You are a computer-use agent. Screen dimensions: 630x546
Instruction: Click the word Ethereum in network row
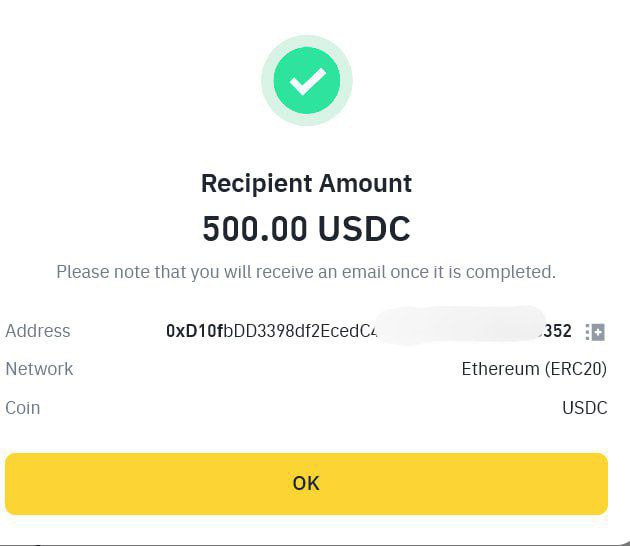[500, 369]
